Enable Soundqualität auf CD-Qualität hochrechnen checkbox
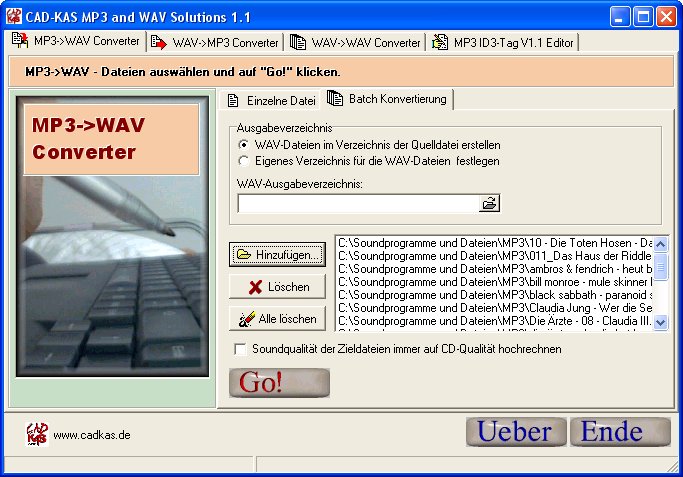The width and height of the screenshot is (683, 477). (x=240, y=349)
